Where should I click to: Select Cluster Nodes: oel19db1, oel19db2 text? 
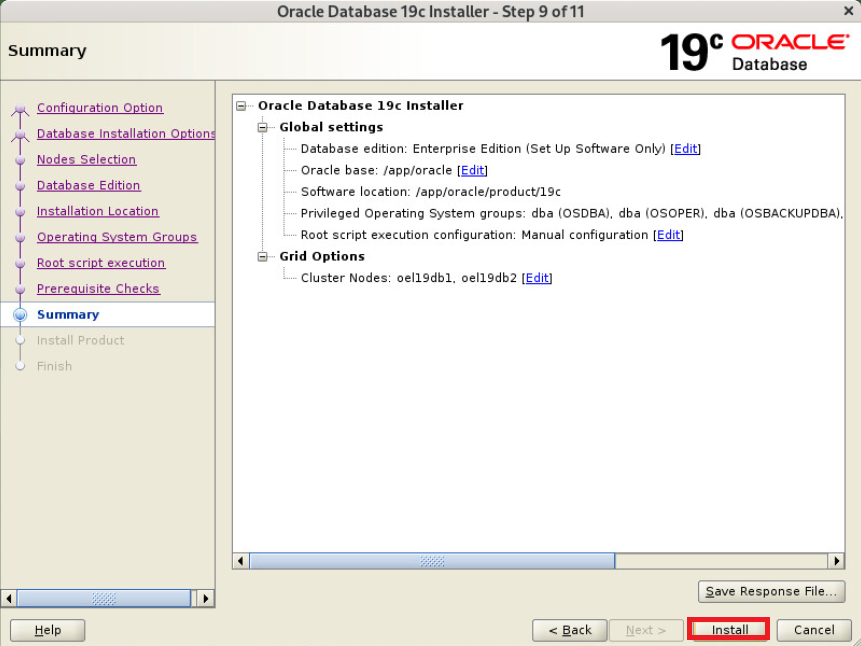click(x=409, y=278)
